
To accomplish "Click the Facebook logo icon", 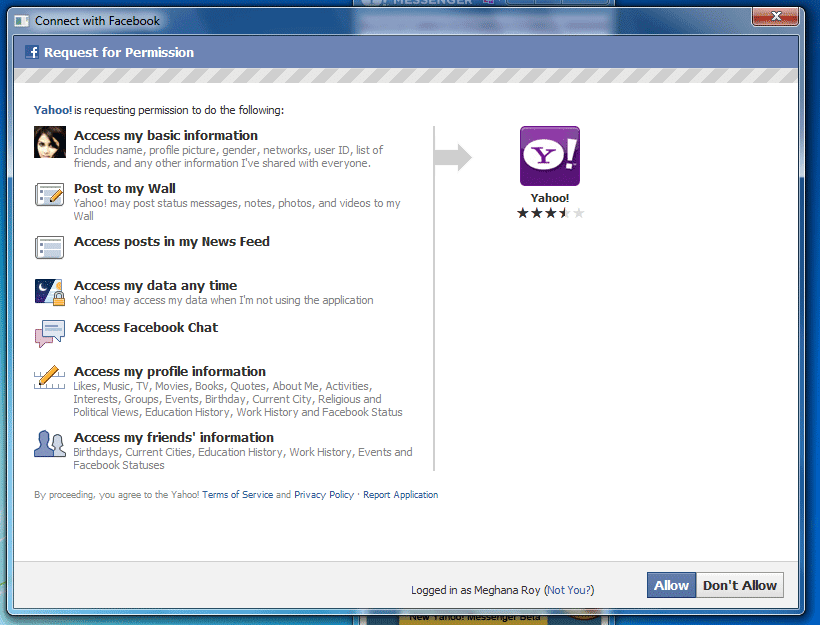I will coord(32,52).
